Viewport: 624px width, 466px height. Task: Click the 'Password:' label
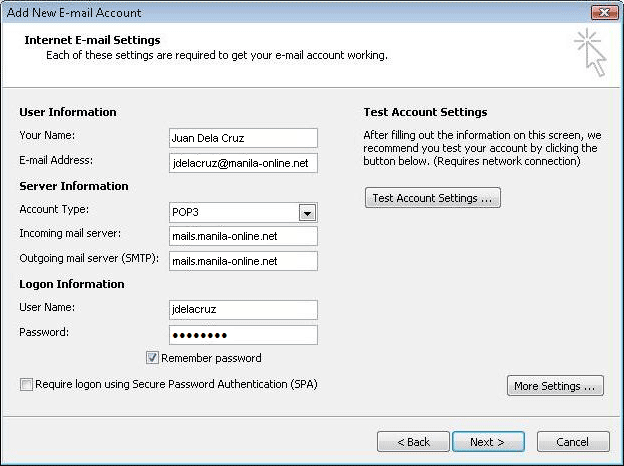pyautogui.click(x=44, y=332)
